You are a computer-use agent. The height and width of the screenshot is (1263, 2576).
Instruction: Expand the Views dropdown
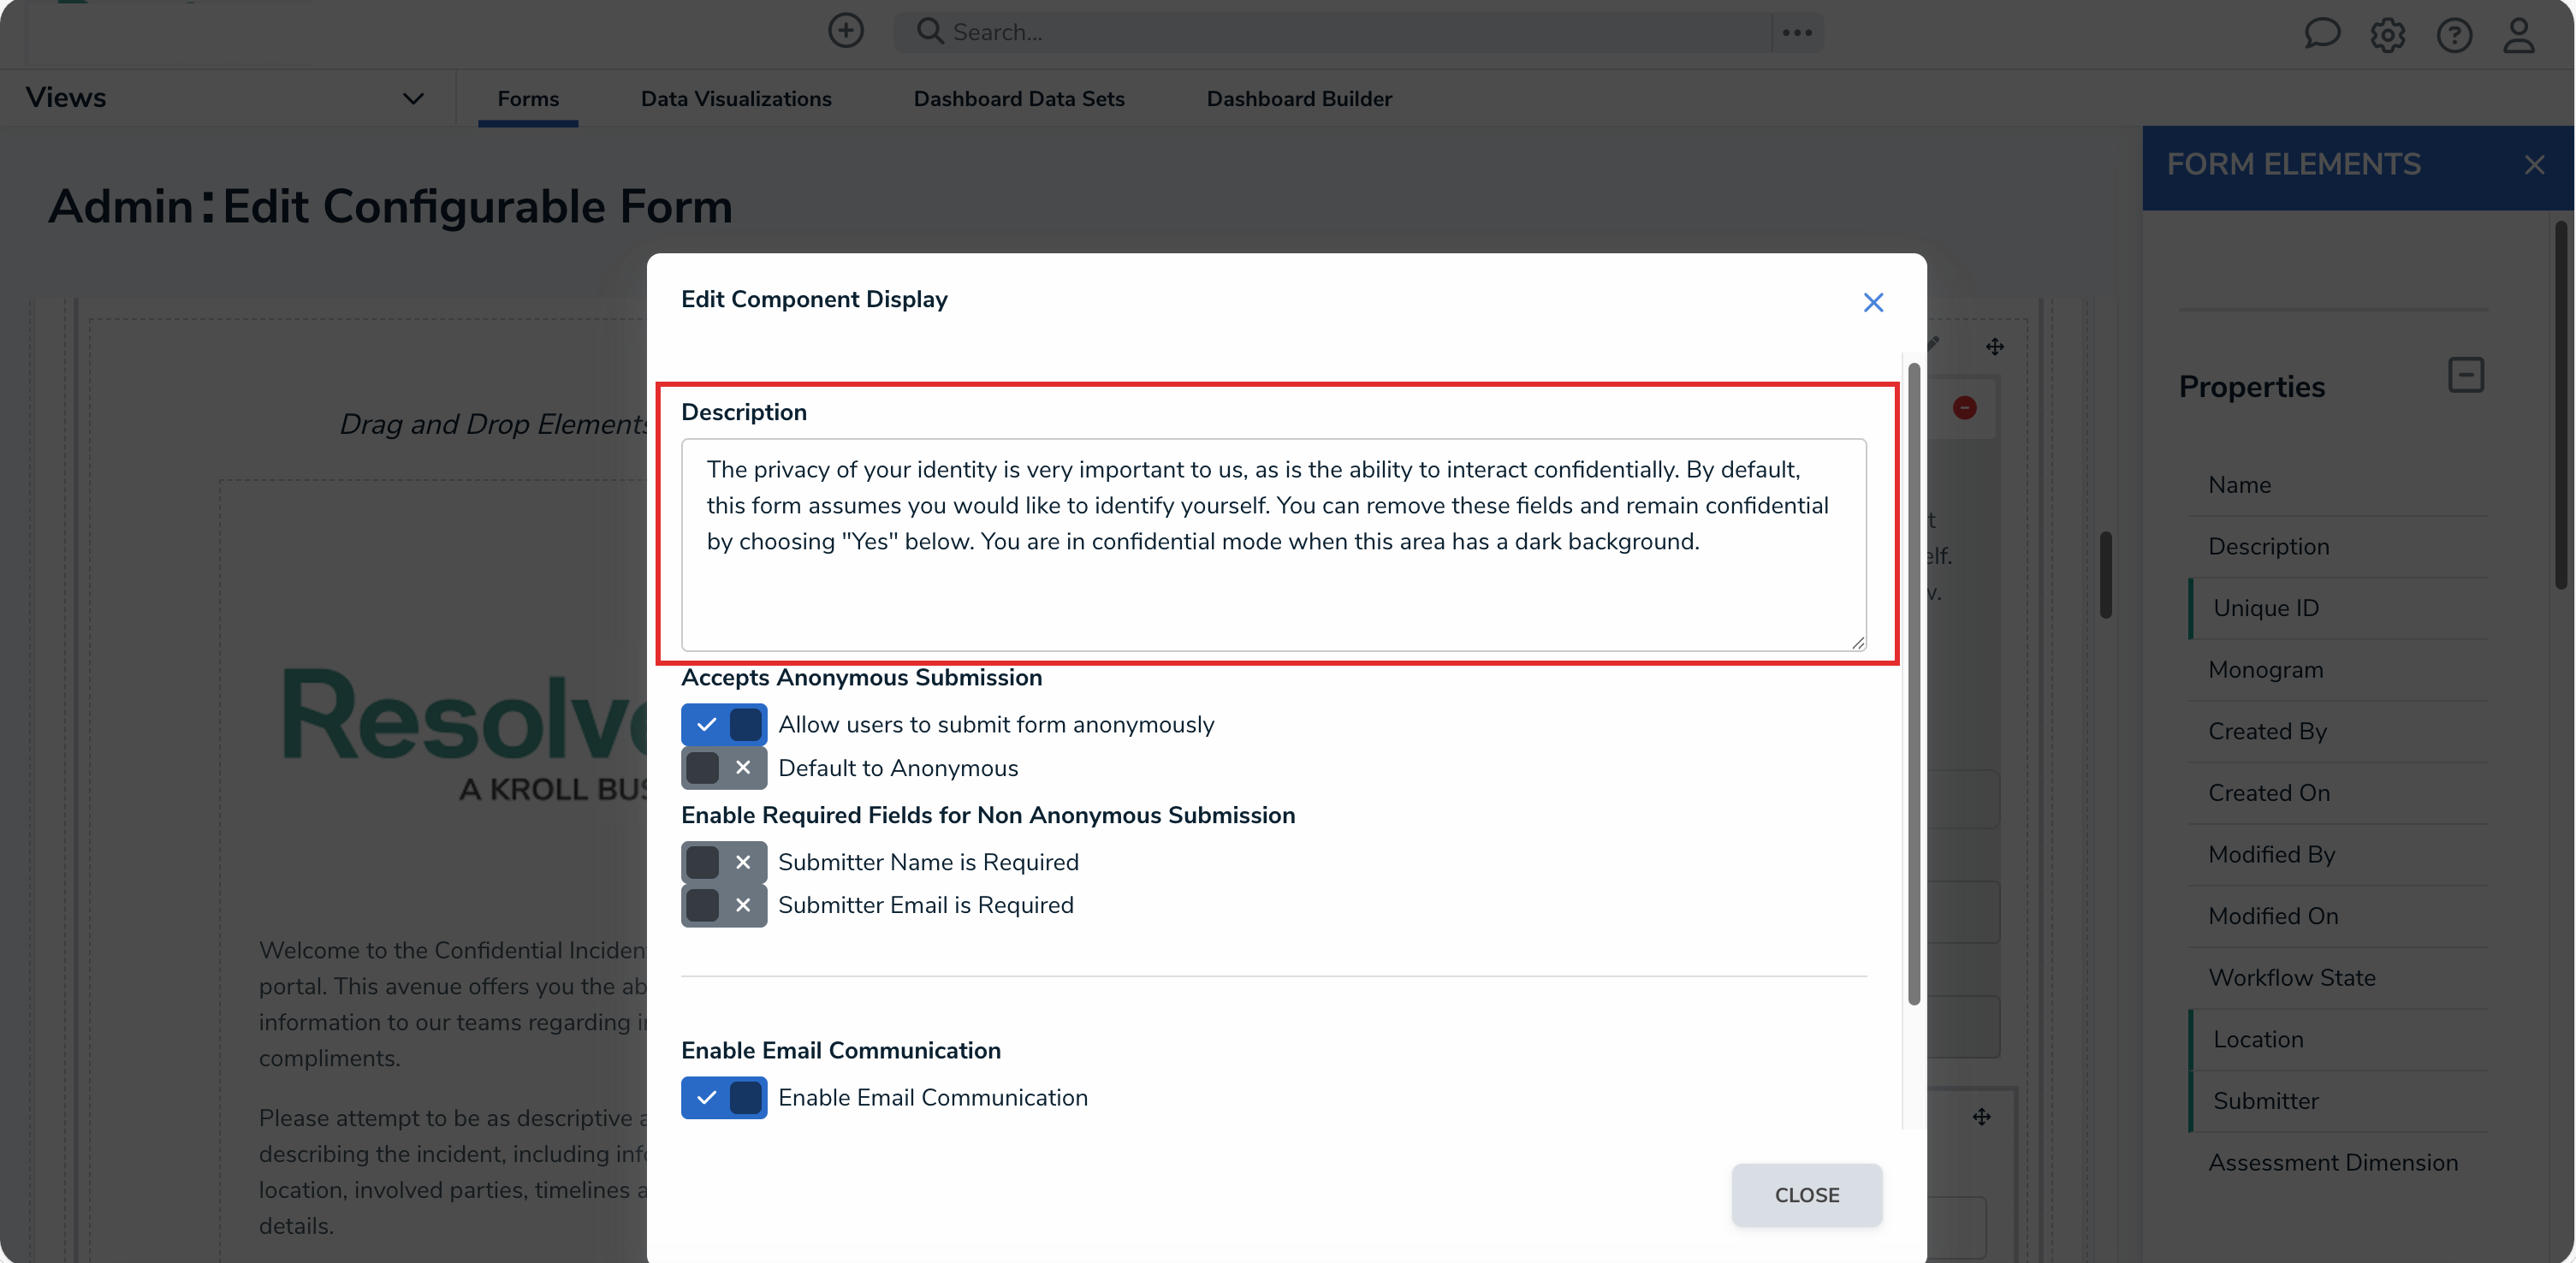pos(412,97)
